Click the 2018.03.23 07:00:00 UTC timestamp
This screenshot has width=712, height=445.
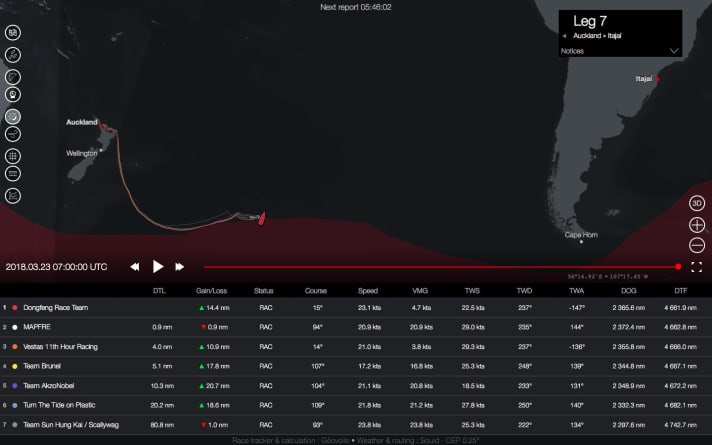[x=56, y=267]
